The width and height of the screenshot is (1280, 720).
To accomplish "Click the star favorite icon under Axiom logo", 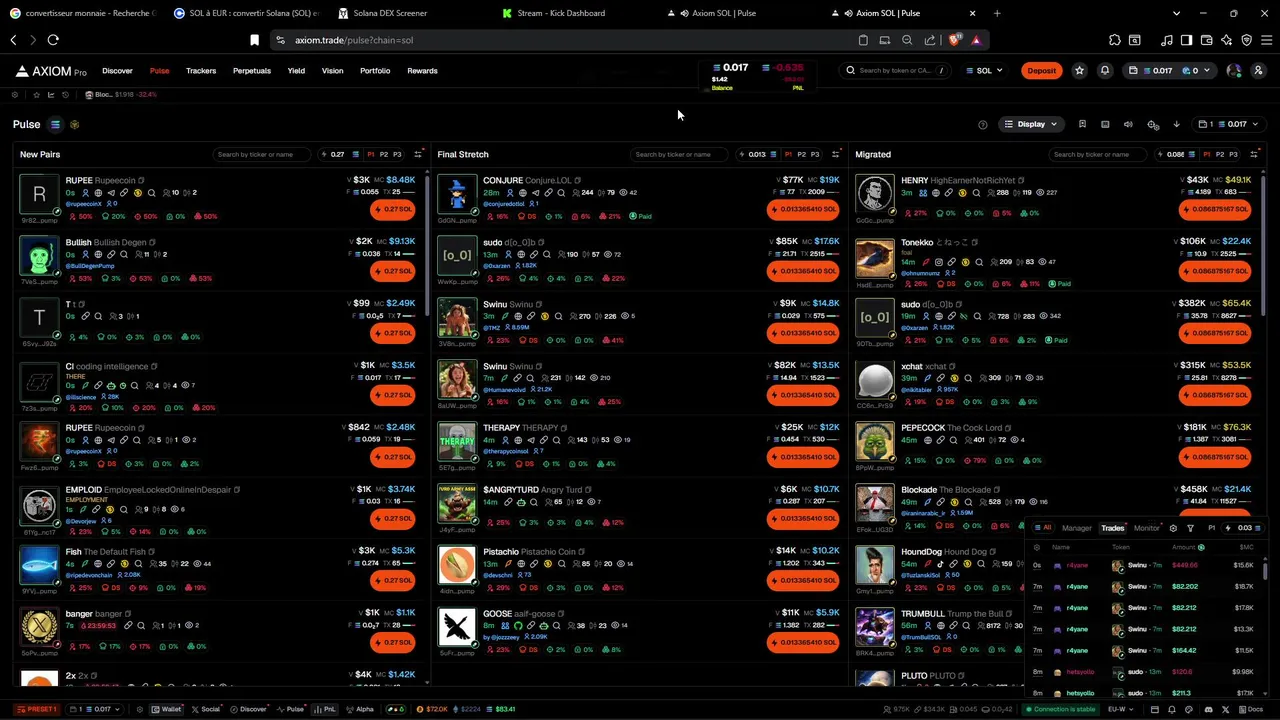I will [x=36, y=95].
